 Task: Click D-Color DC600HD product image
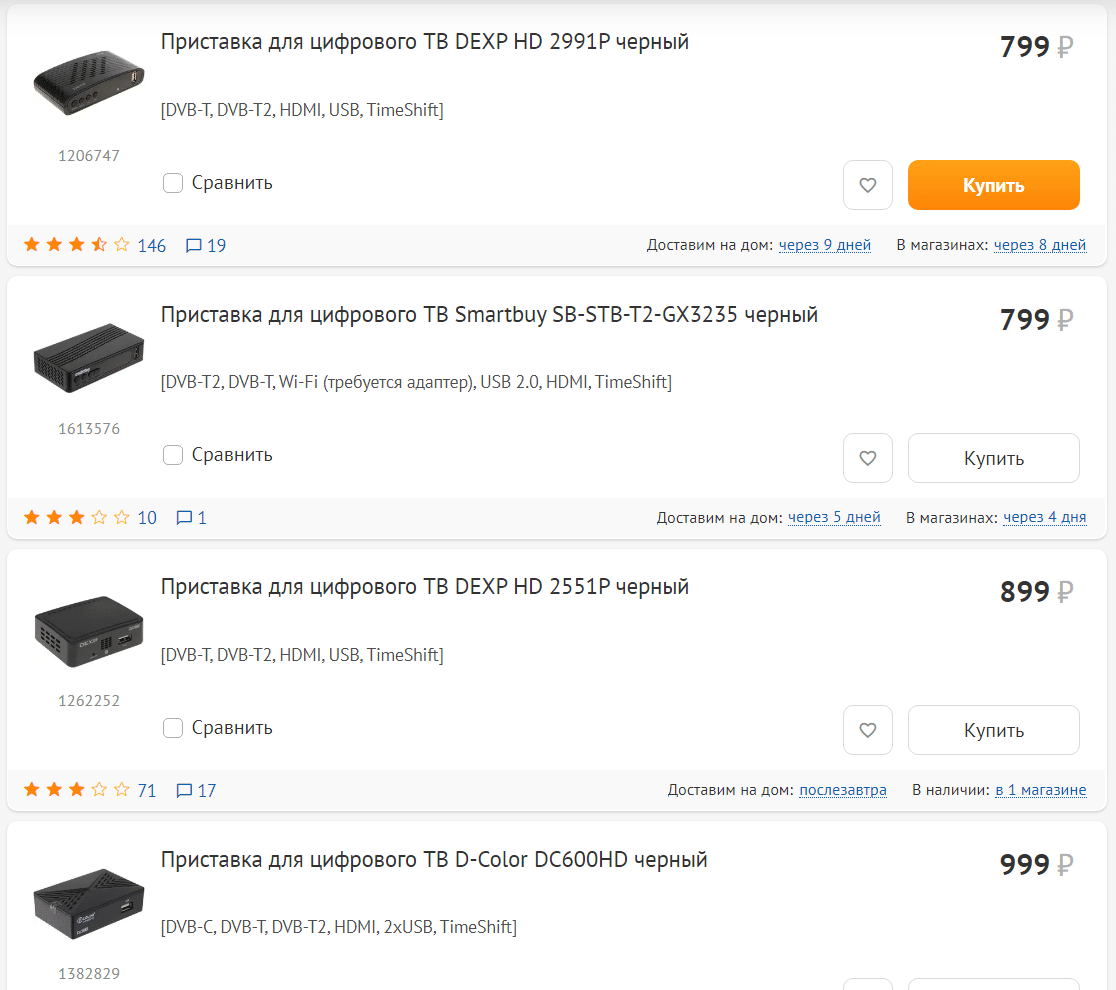click(x=88, y=903)
